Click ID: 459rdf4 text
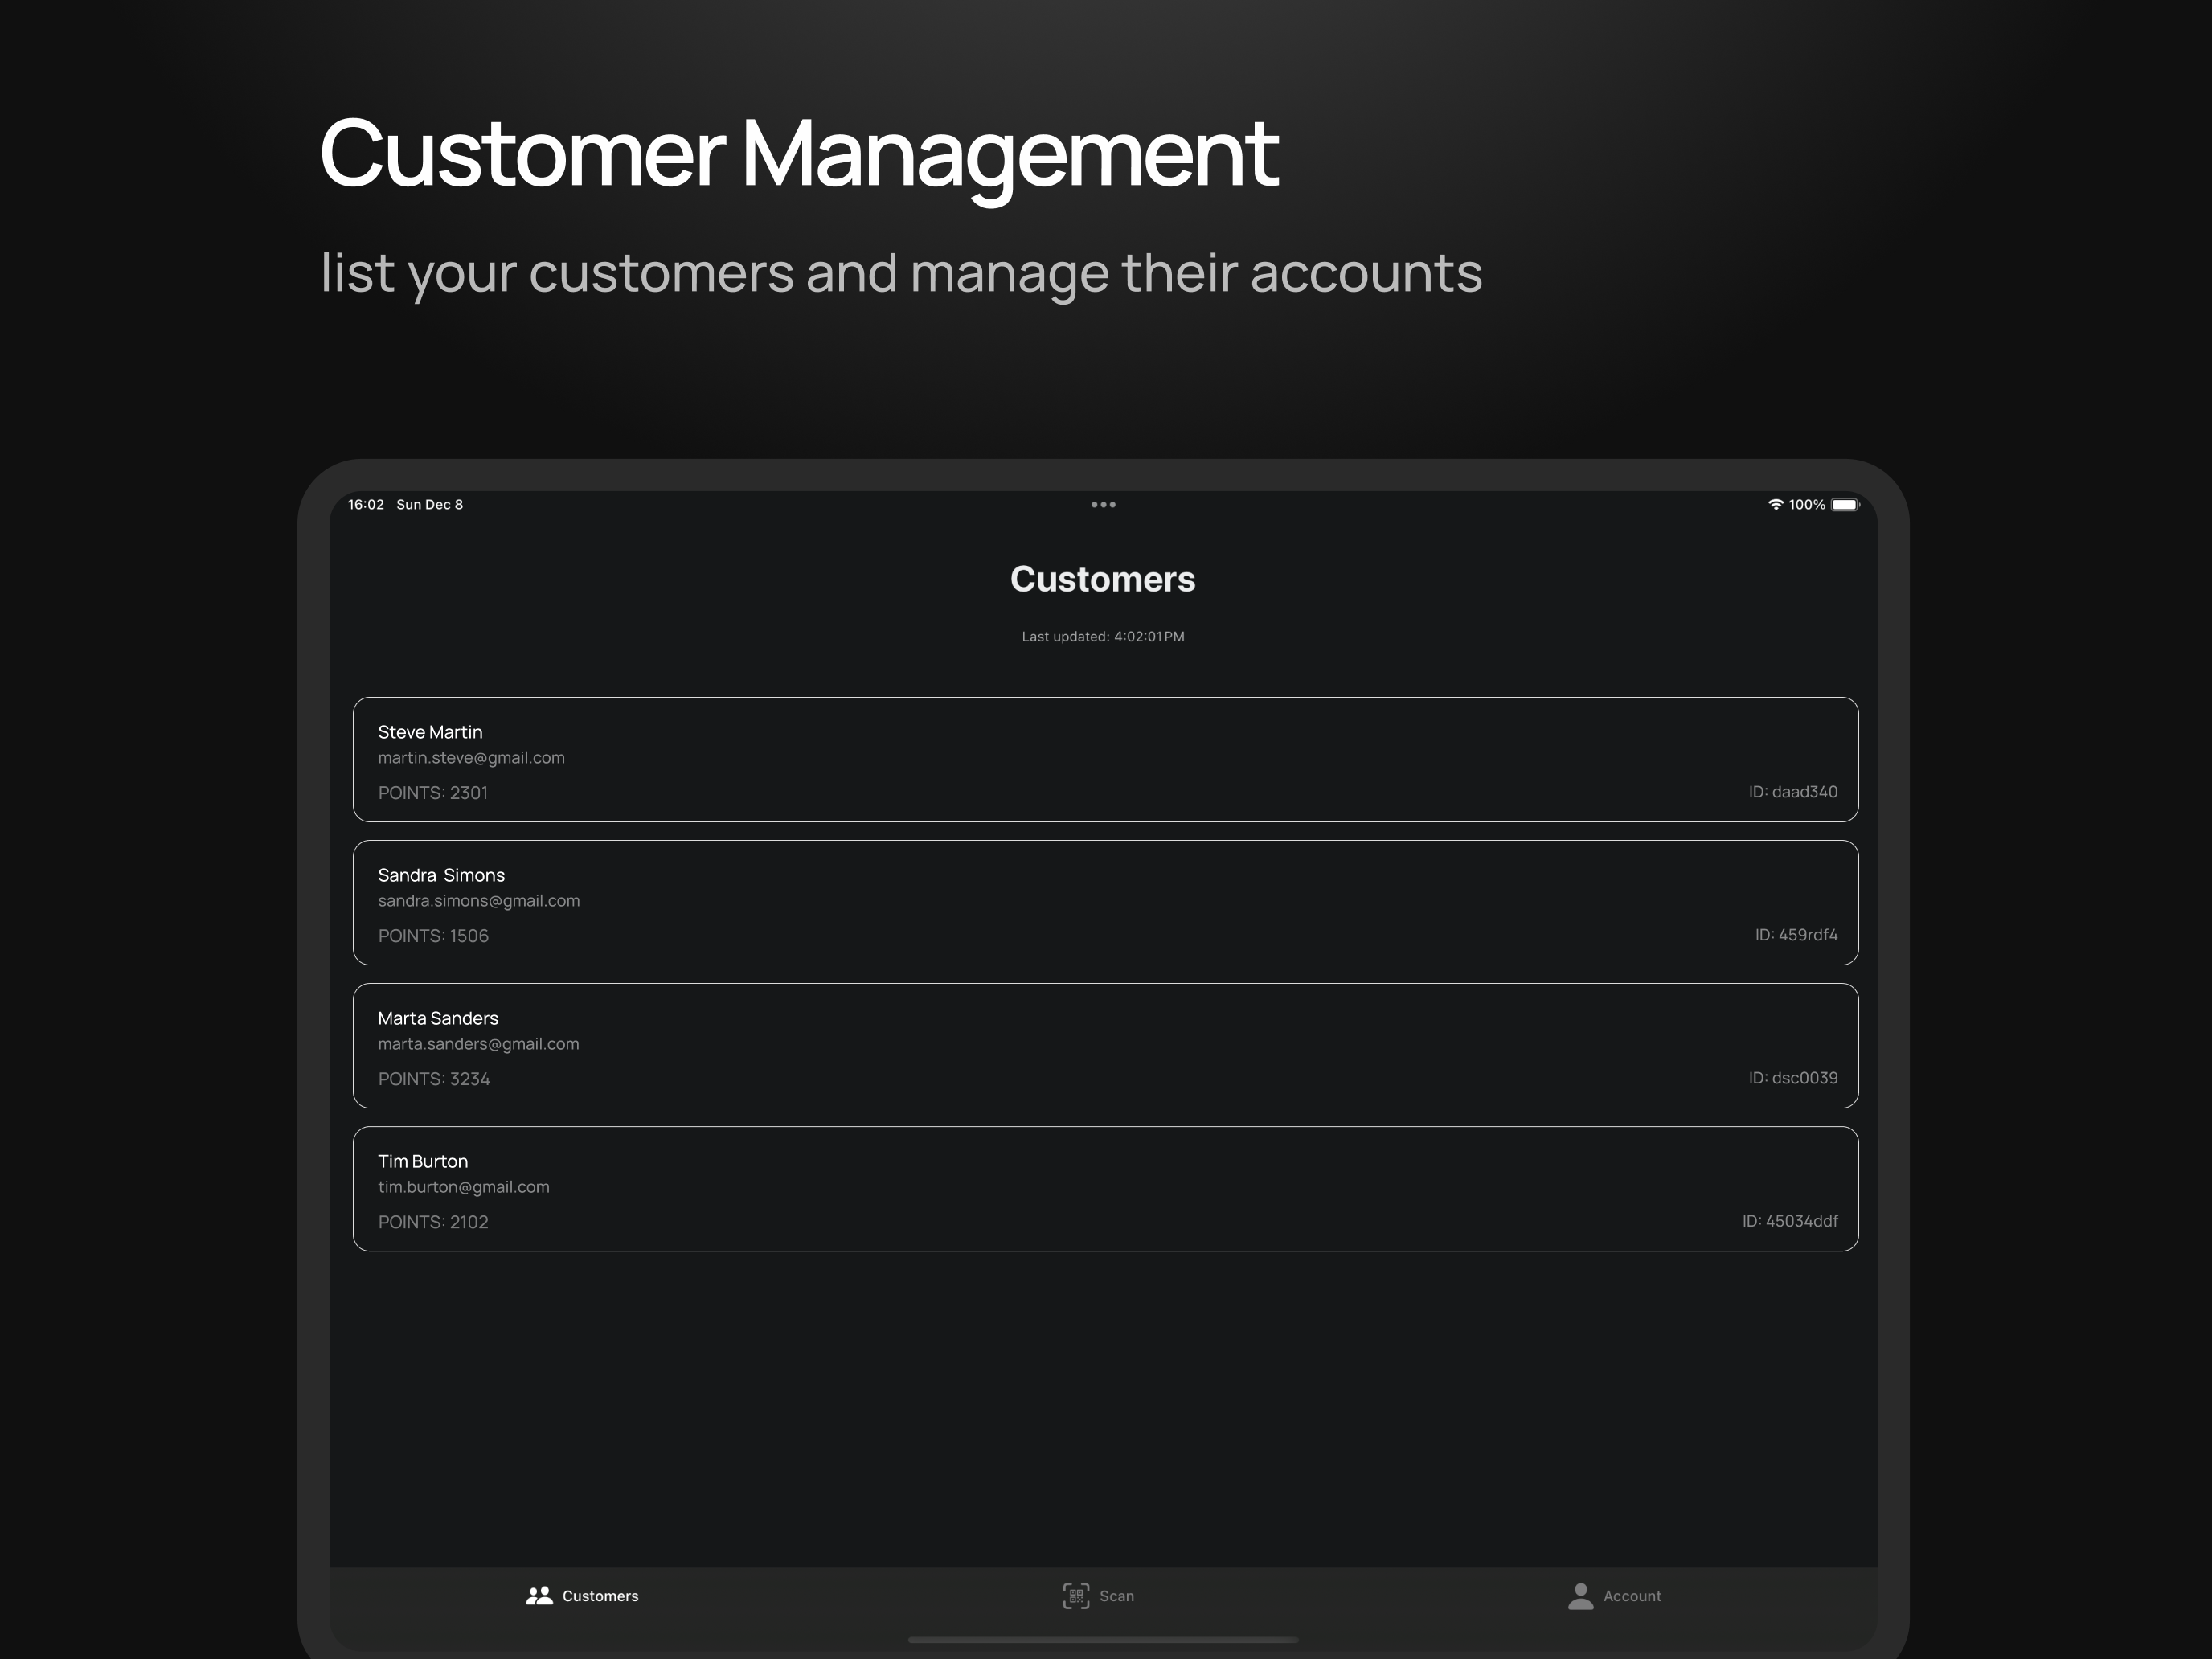Screen dimensions: 2212x1659 (1796, 935)
